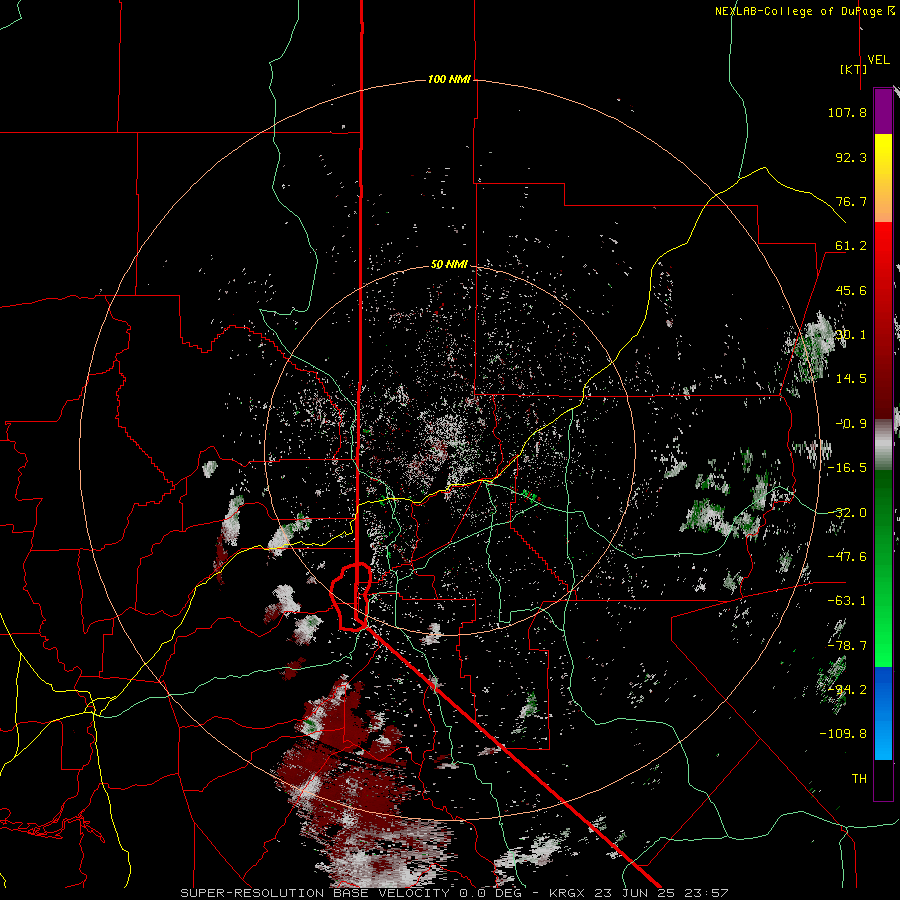This screenshot has width=900, height=900.
Task: Click the -47.6 scale value
Action: [x=847, y=557]
